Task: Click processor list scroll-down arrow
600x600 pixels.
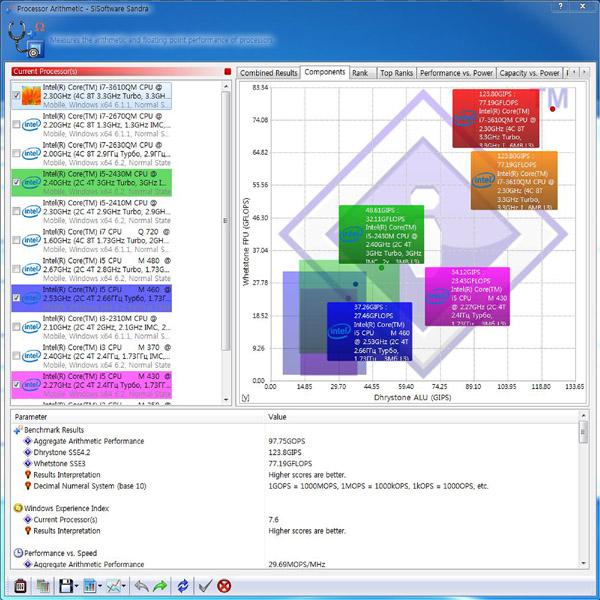Action: pos(226,399)
